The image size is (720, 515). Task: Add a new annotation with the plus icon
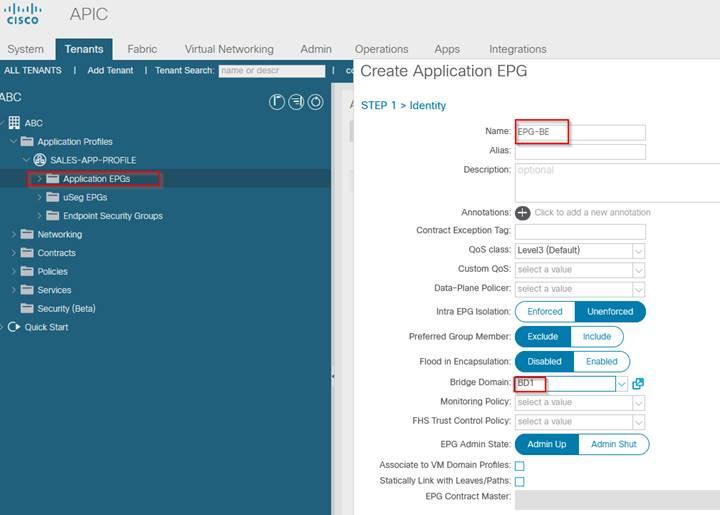(x=523, y=213)
